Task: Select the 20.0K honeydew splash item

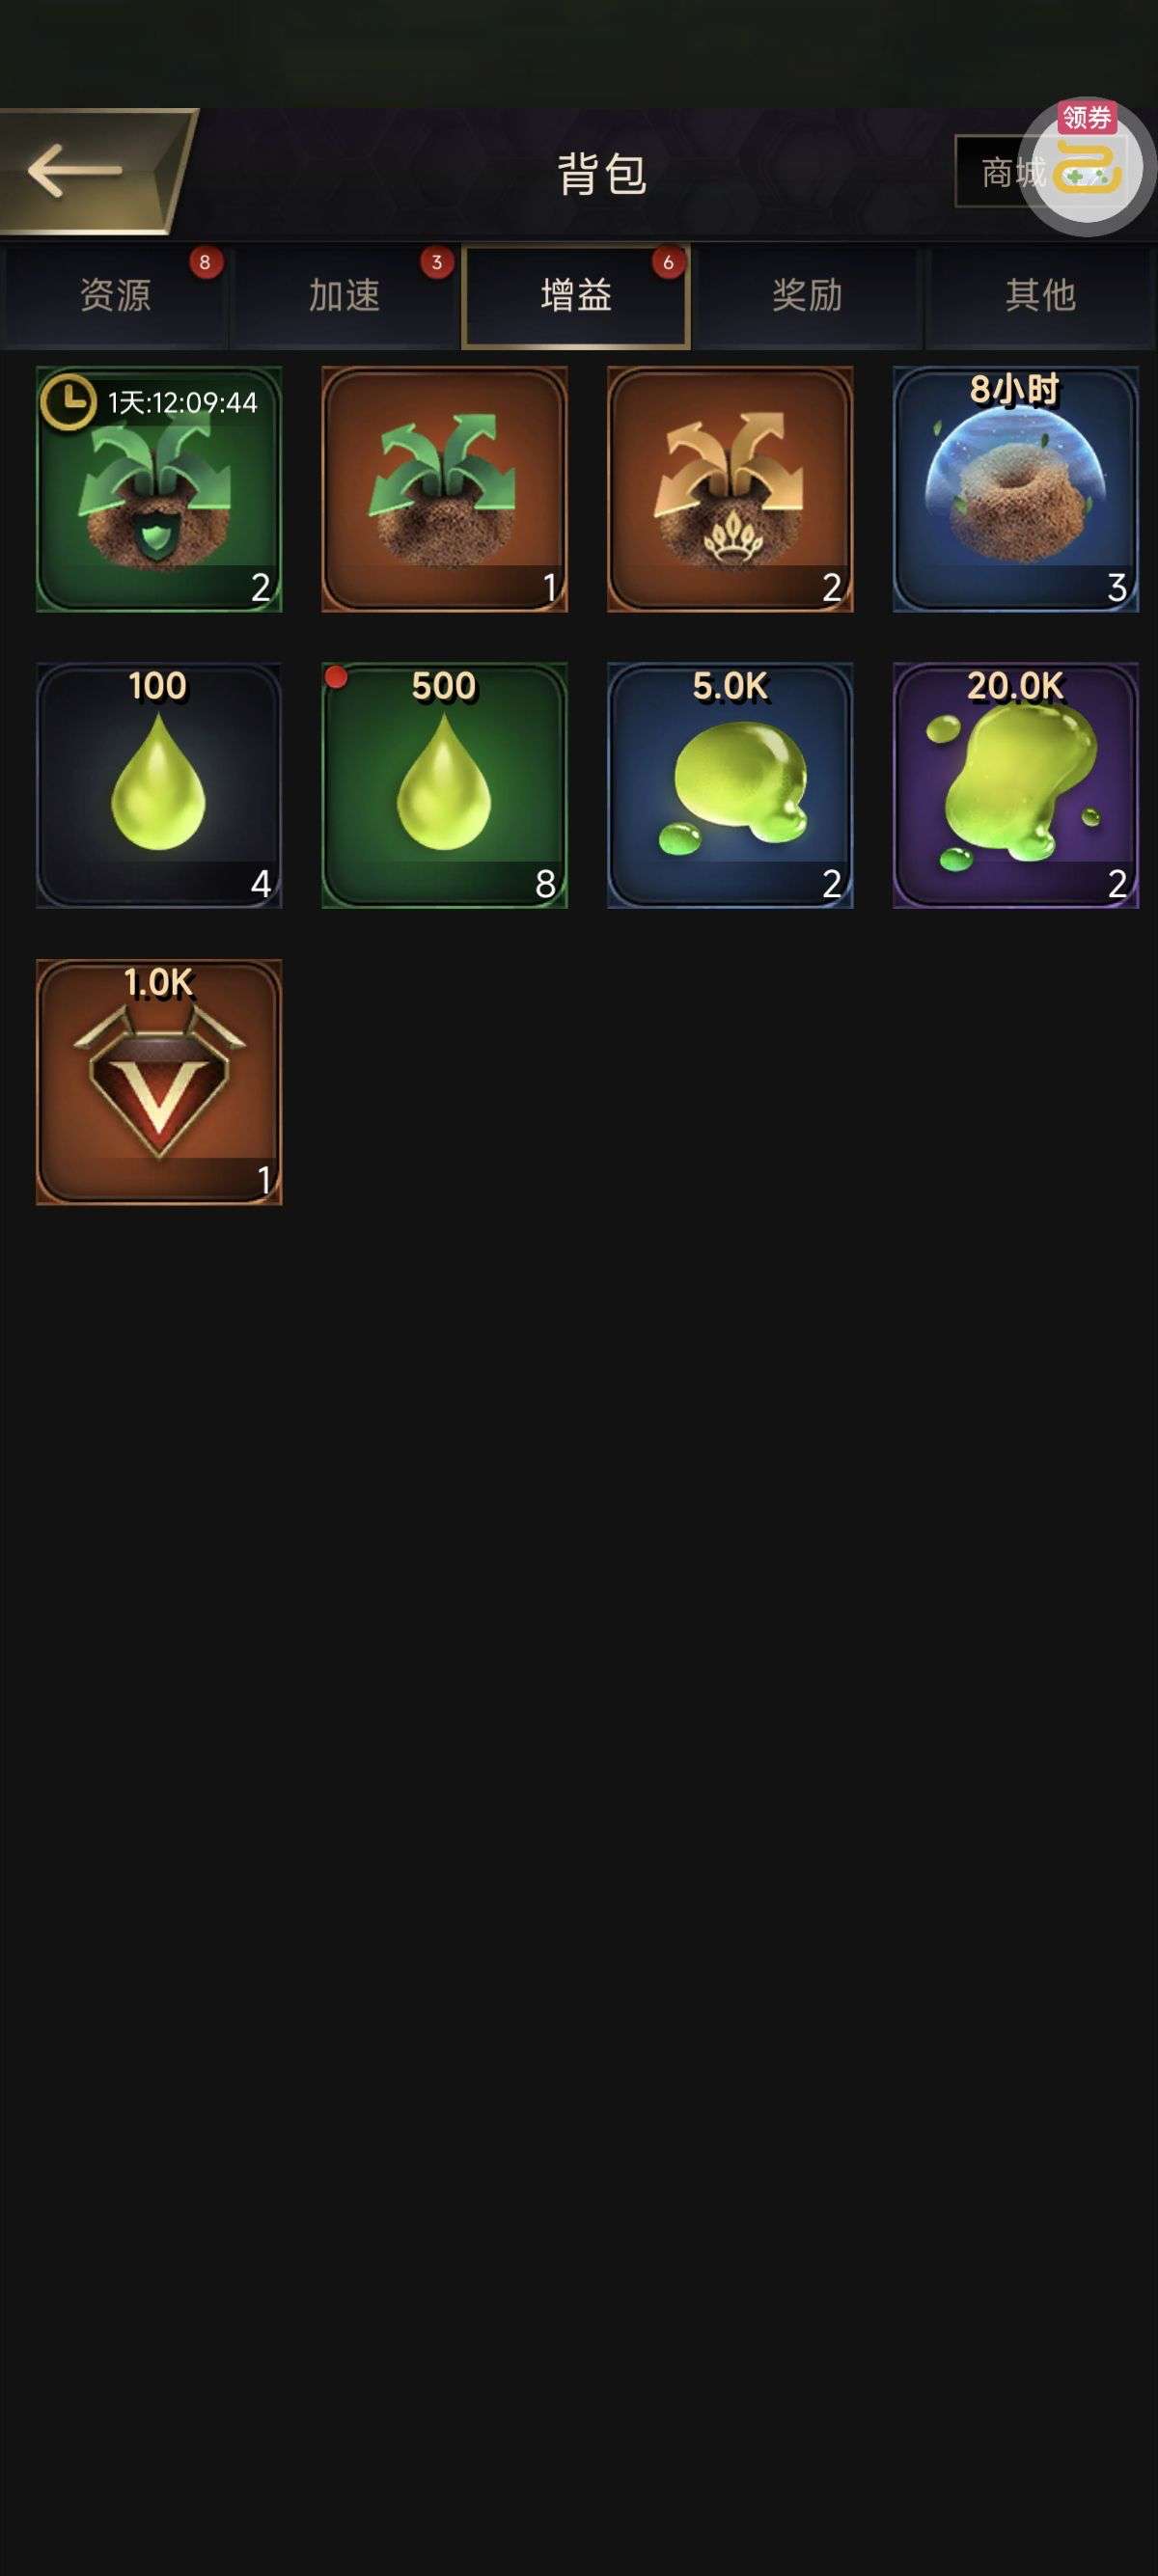Action: pos(1015,785)
